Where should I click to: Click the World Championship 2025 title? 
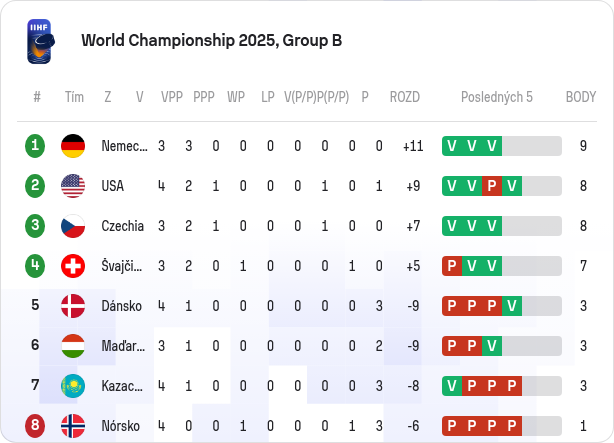coord(211,40)
